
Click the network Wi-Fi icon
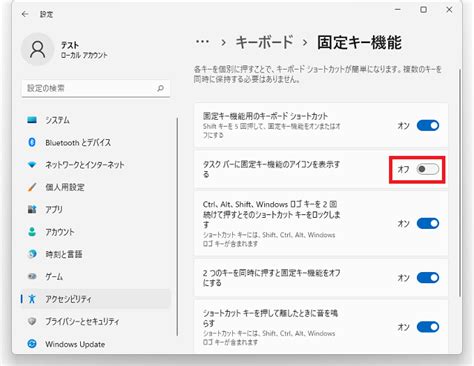click(32, 165)
